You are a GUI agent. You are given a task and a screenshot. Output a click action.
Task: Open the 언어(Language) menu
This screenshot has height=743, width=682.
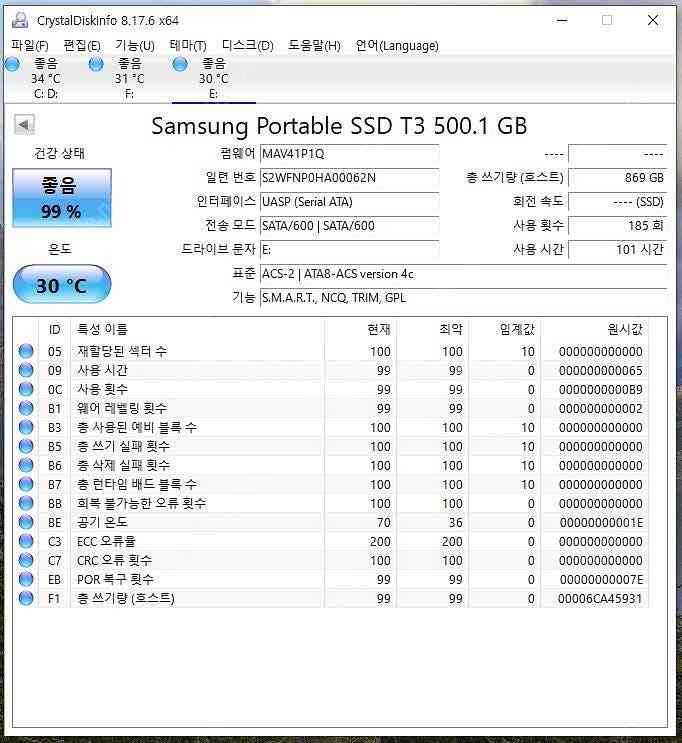pos(397,45)
